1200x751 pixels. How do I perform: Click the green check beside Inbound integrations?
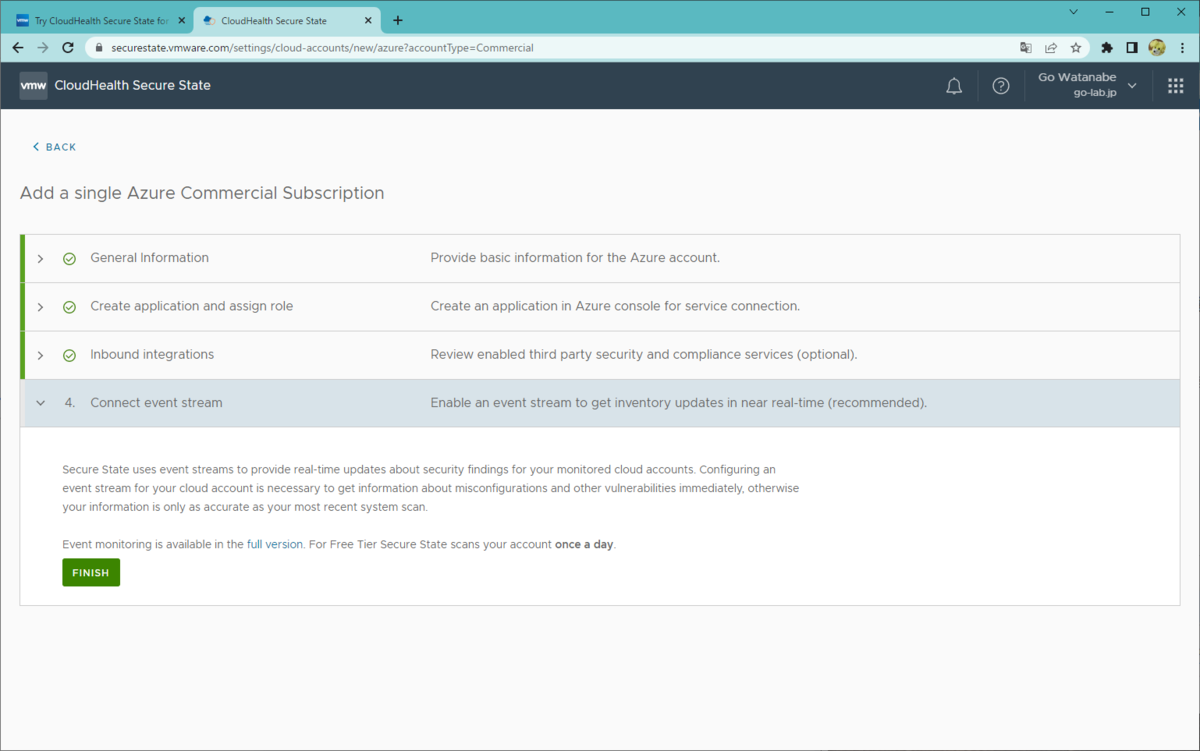(69, 355)
